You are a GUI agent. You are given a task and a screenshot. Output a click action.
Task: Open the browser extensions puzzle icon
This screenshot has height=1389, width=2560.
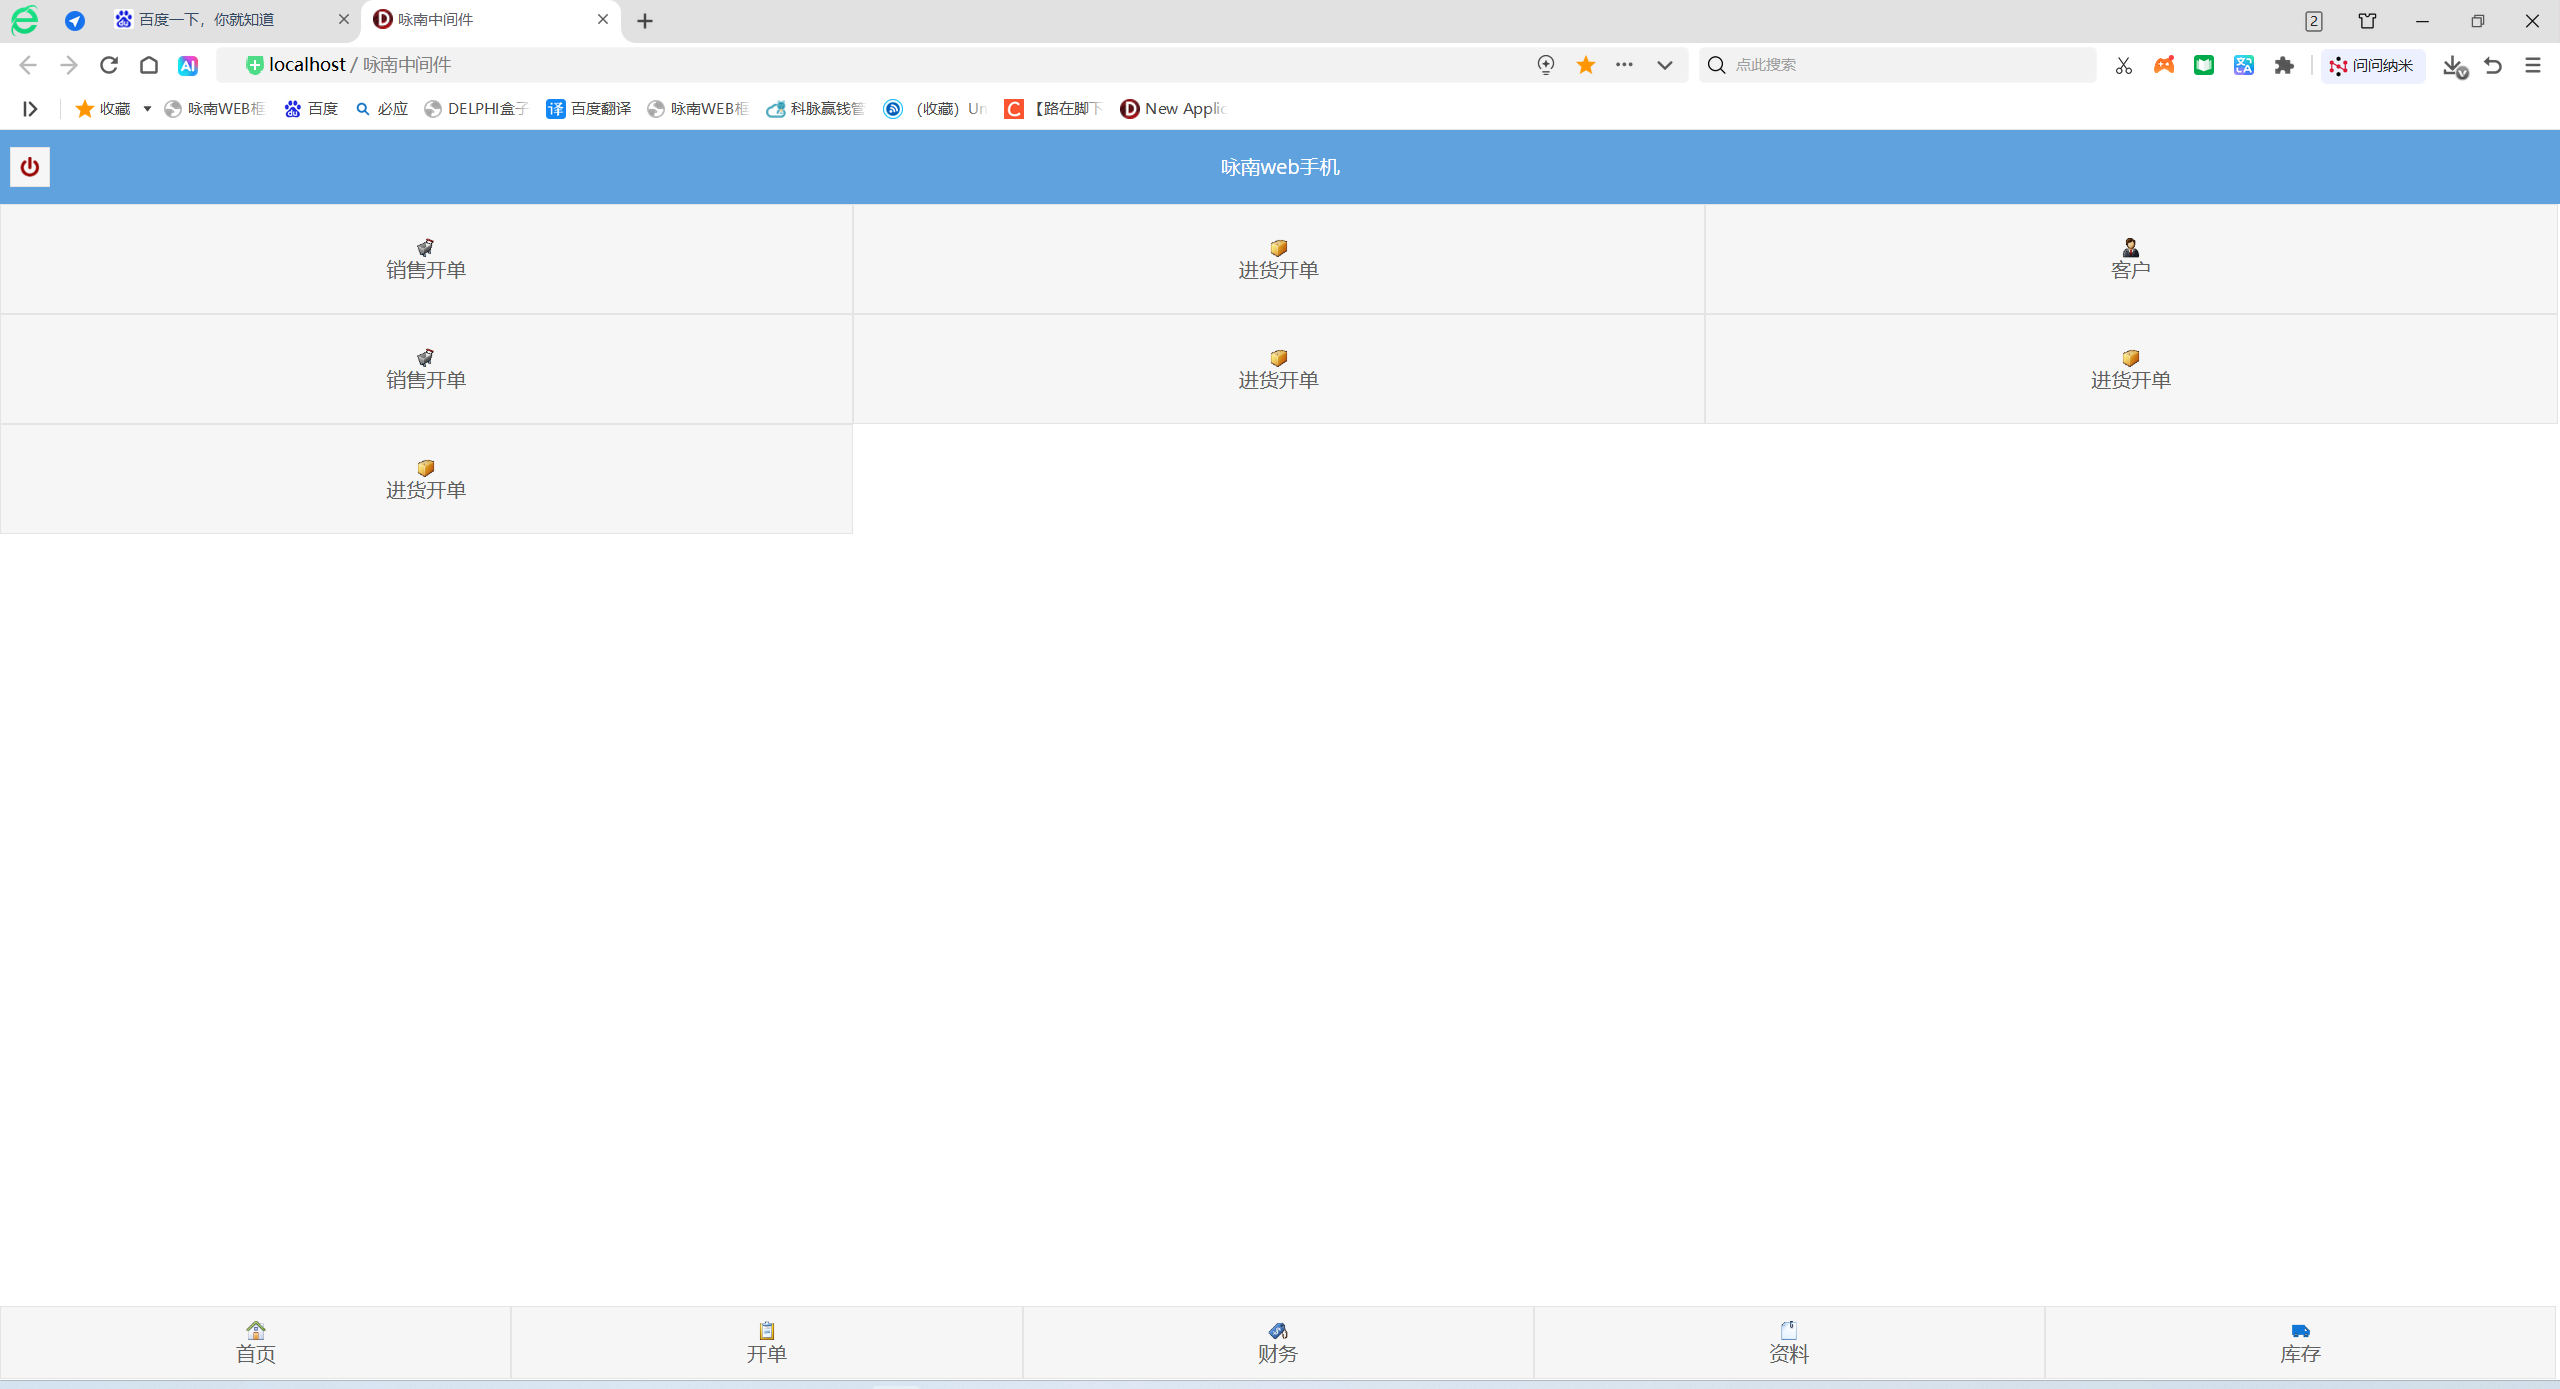click(x=2284, y=65)
